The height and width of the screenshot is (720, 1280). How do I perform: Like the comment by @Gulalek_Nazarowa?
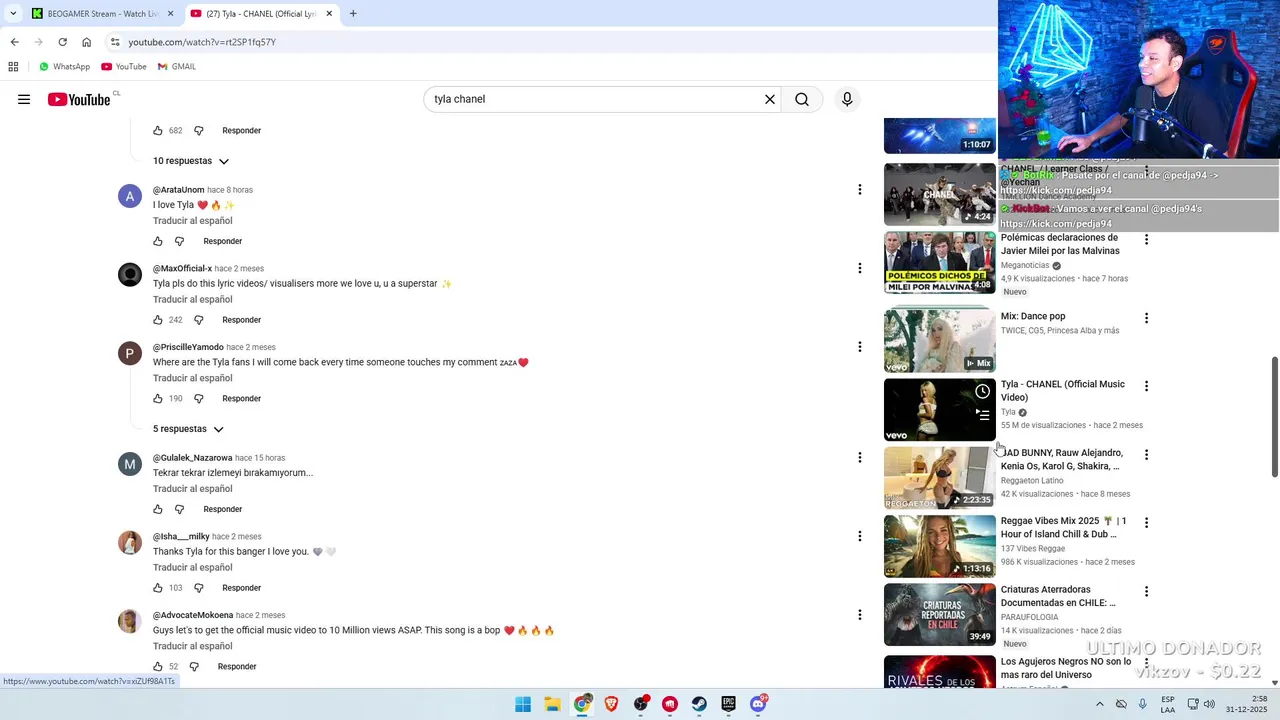coord(158,509)
